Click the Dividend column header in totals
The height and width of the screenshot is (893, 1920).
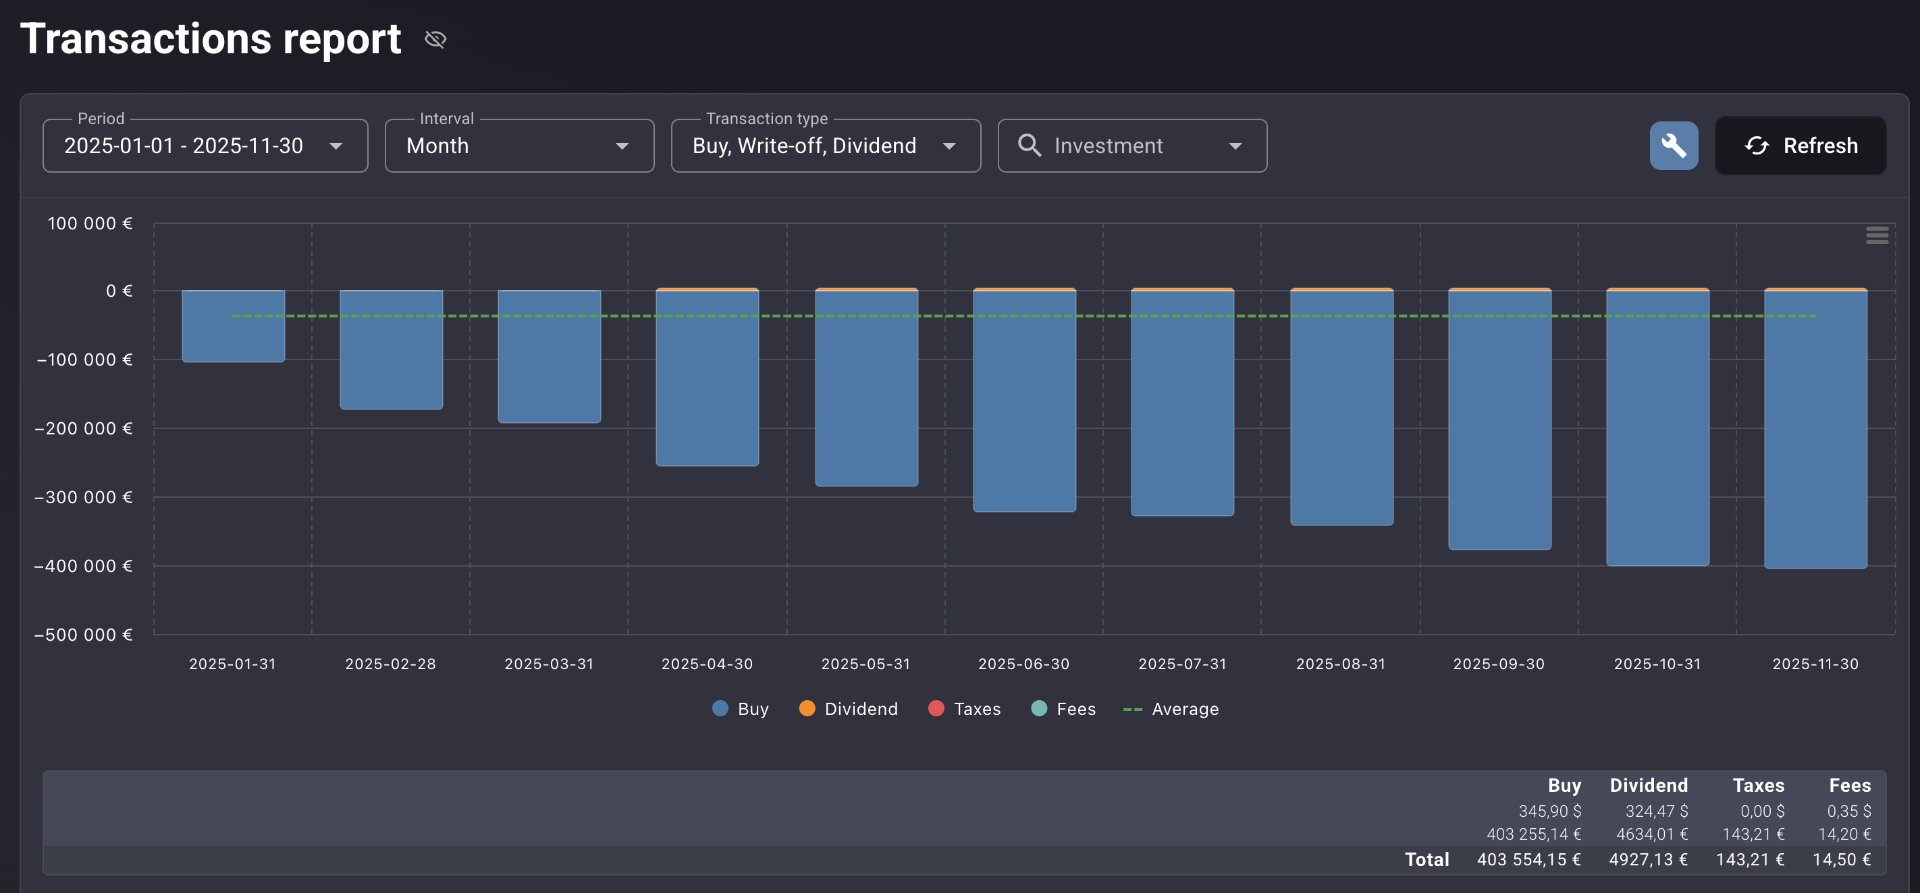click(1648, 786)
